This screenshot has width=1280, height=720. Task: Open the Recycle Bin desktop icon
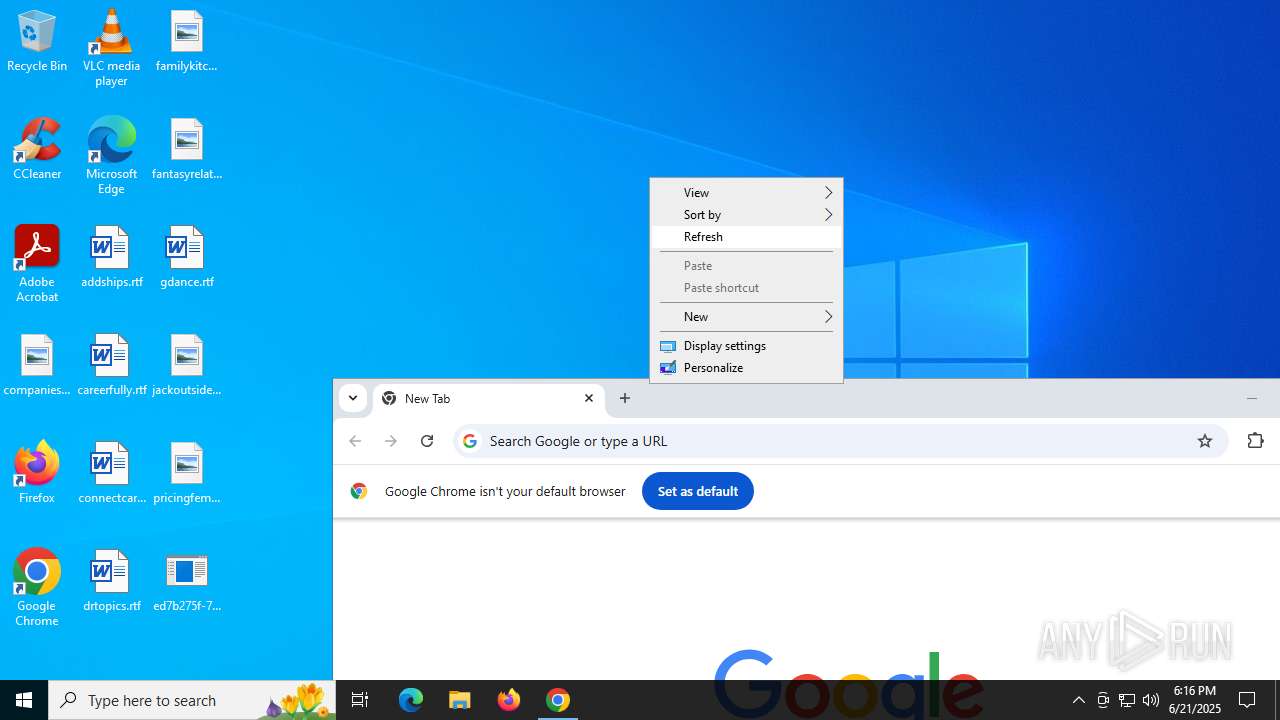click(x=37, y=42)
